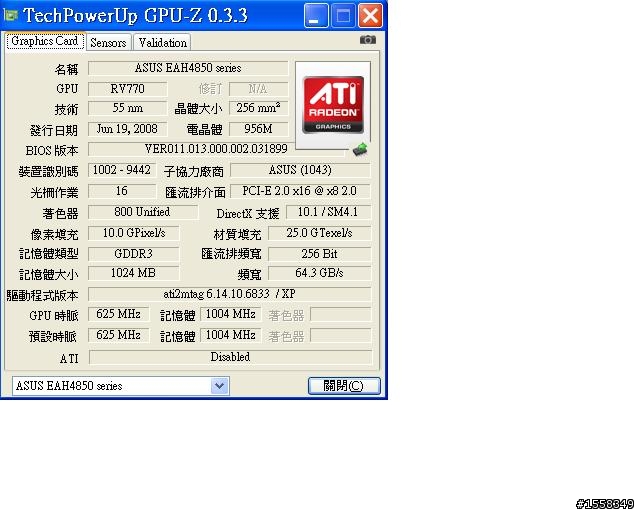
Task: Click the ROPs field showing 16
Action: 122,191
